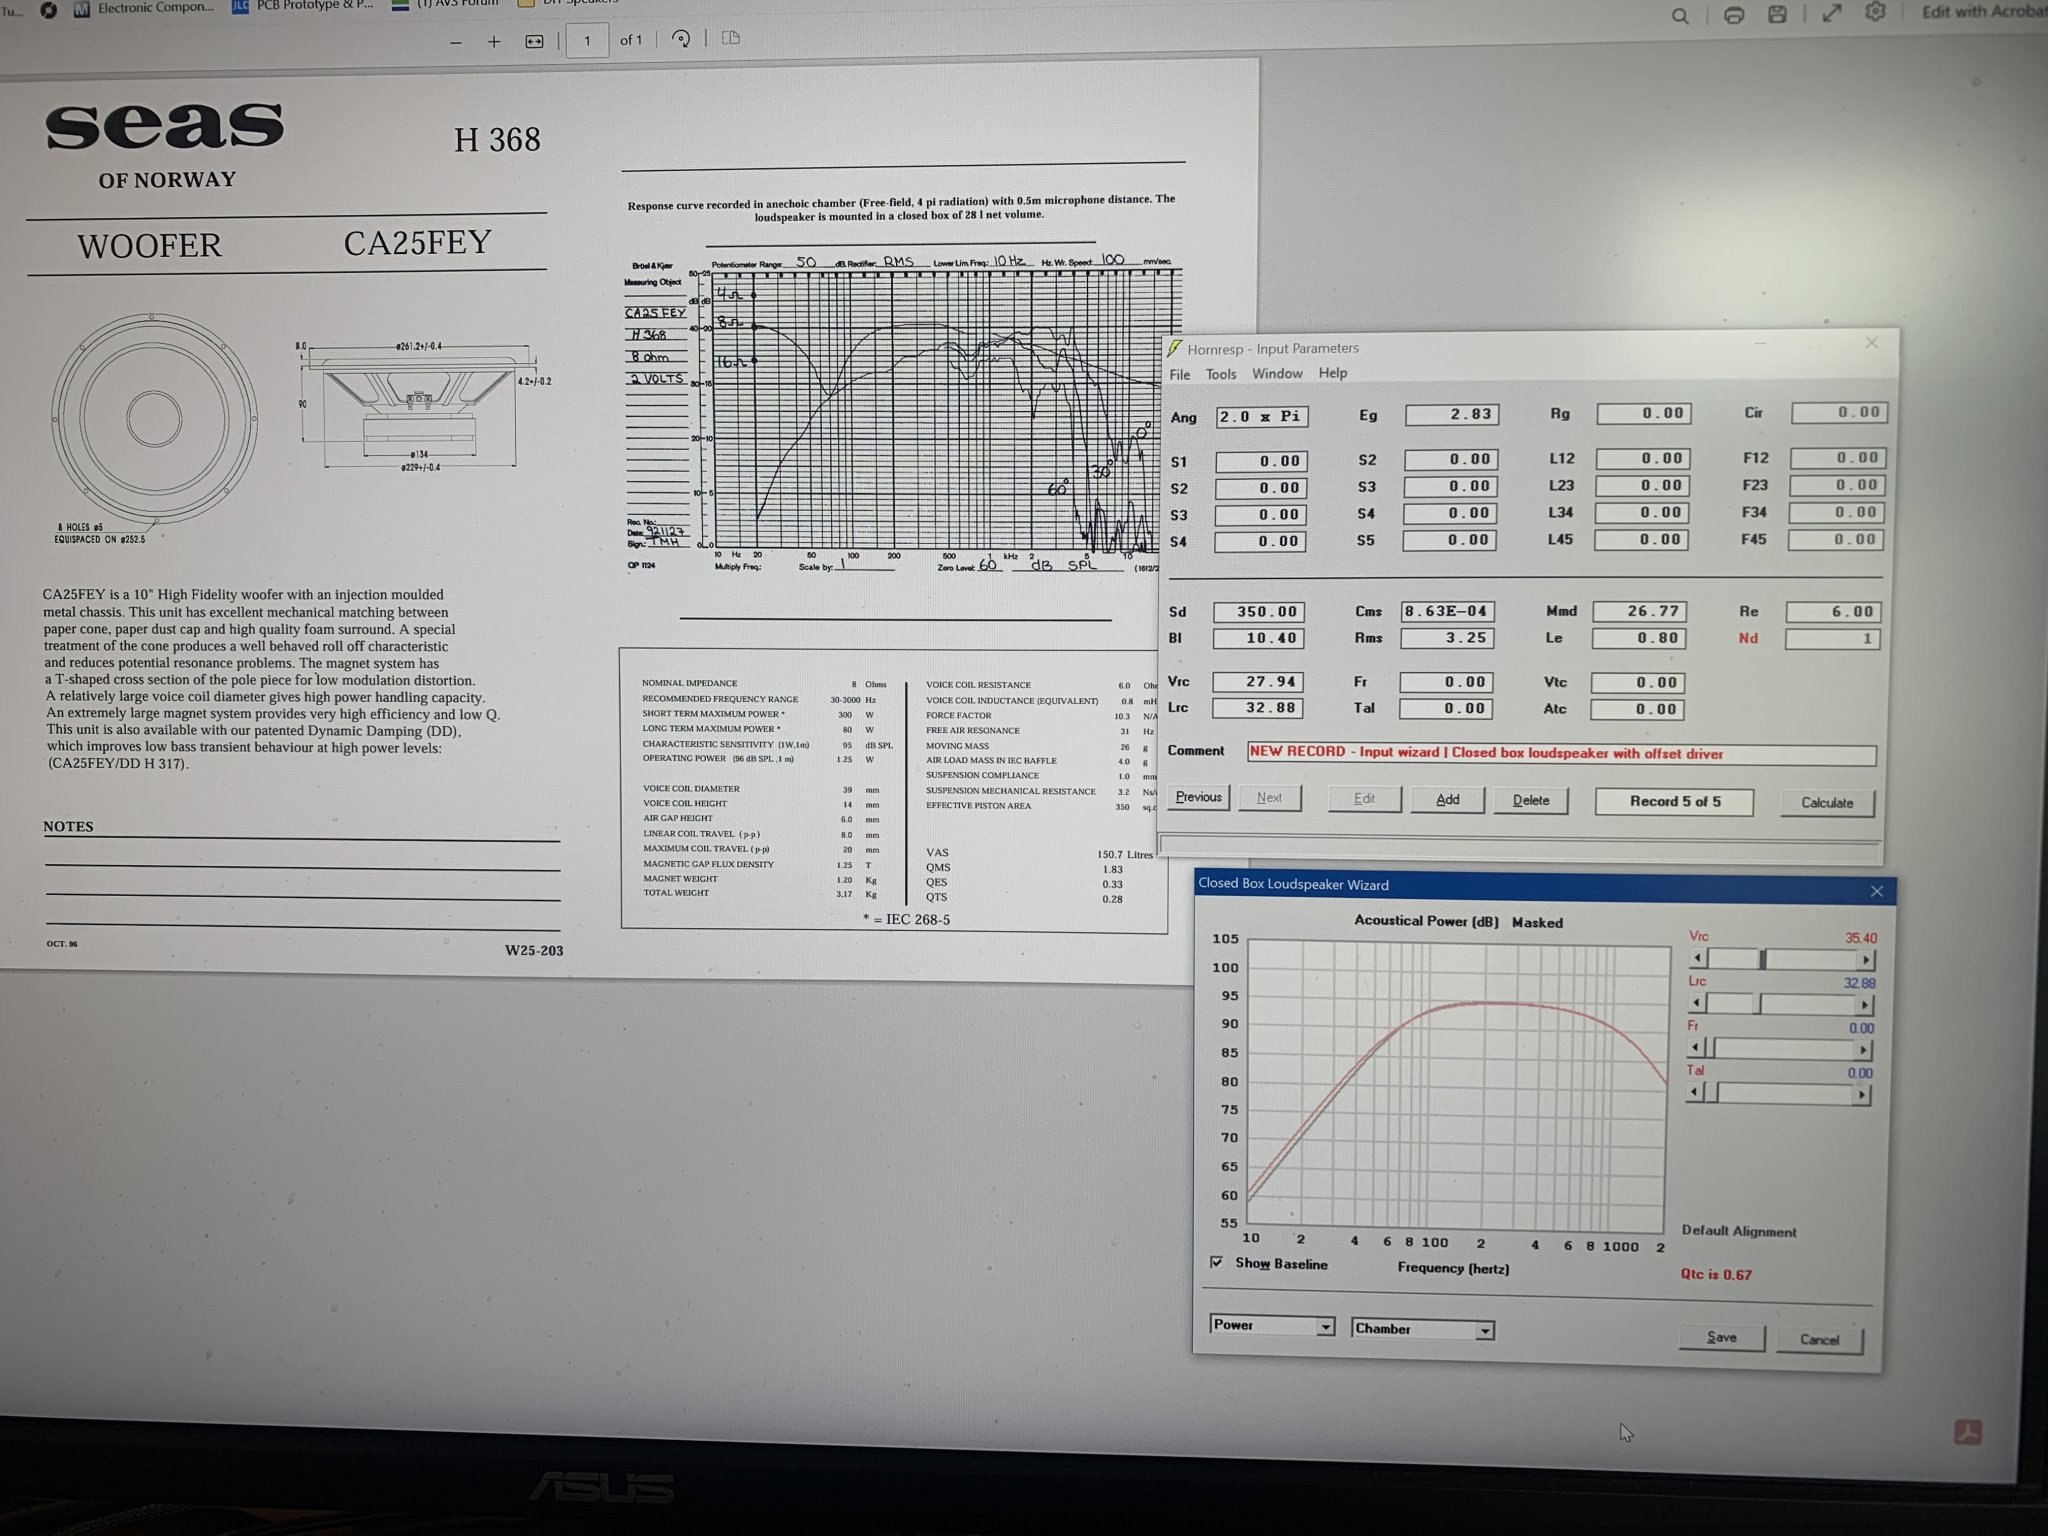This screenshot has width=2048, height=1536.
Task: Click the Vrc slider thumb
Action: [1763, 960]
